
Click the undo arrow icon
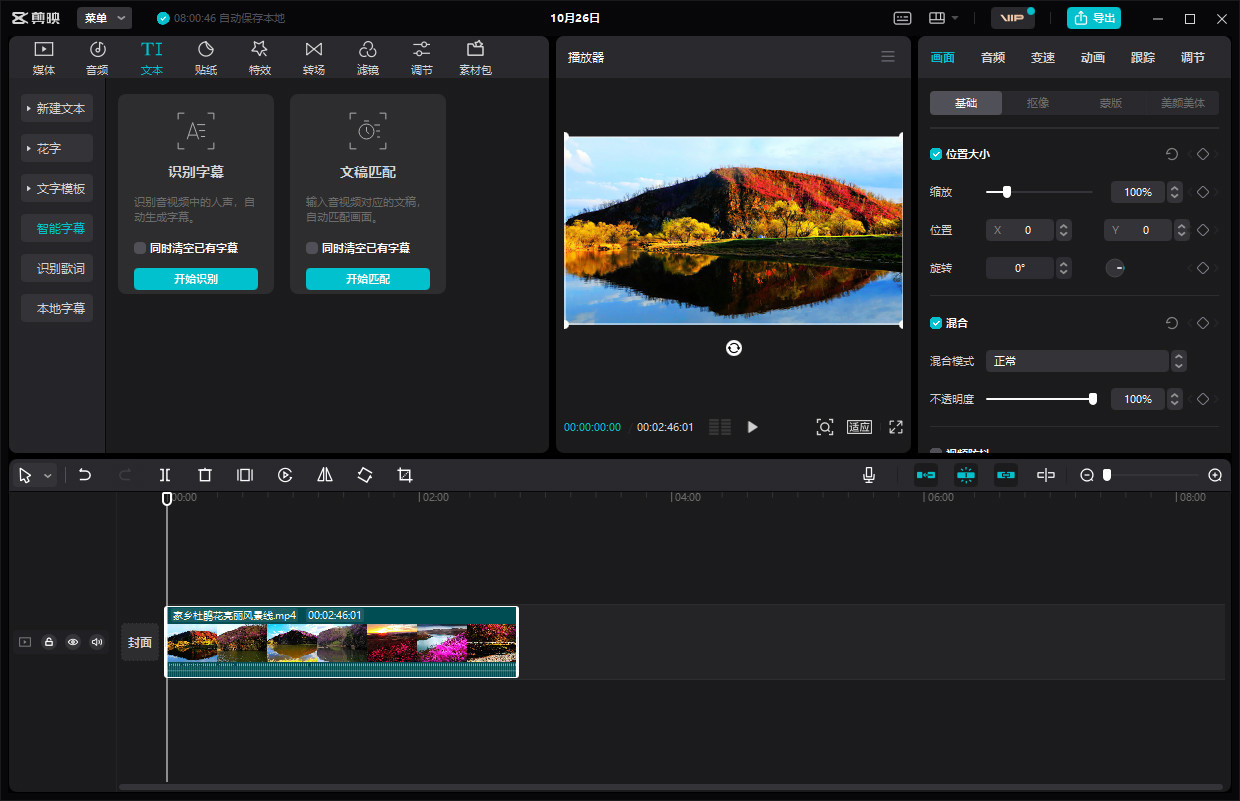coord(85,475)
